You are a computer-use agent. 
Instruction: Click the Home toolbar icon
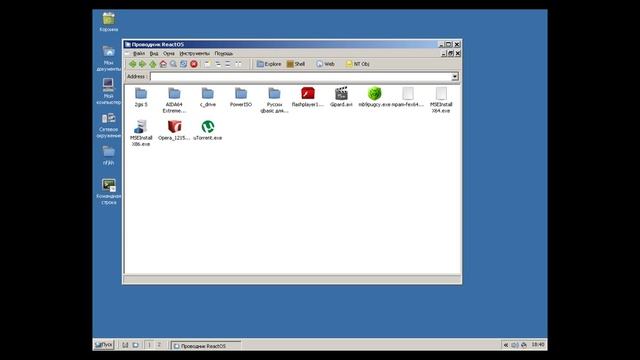point(163,64)
